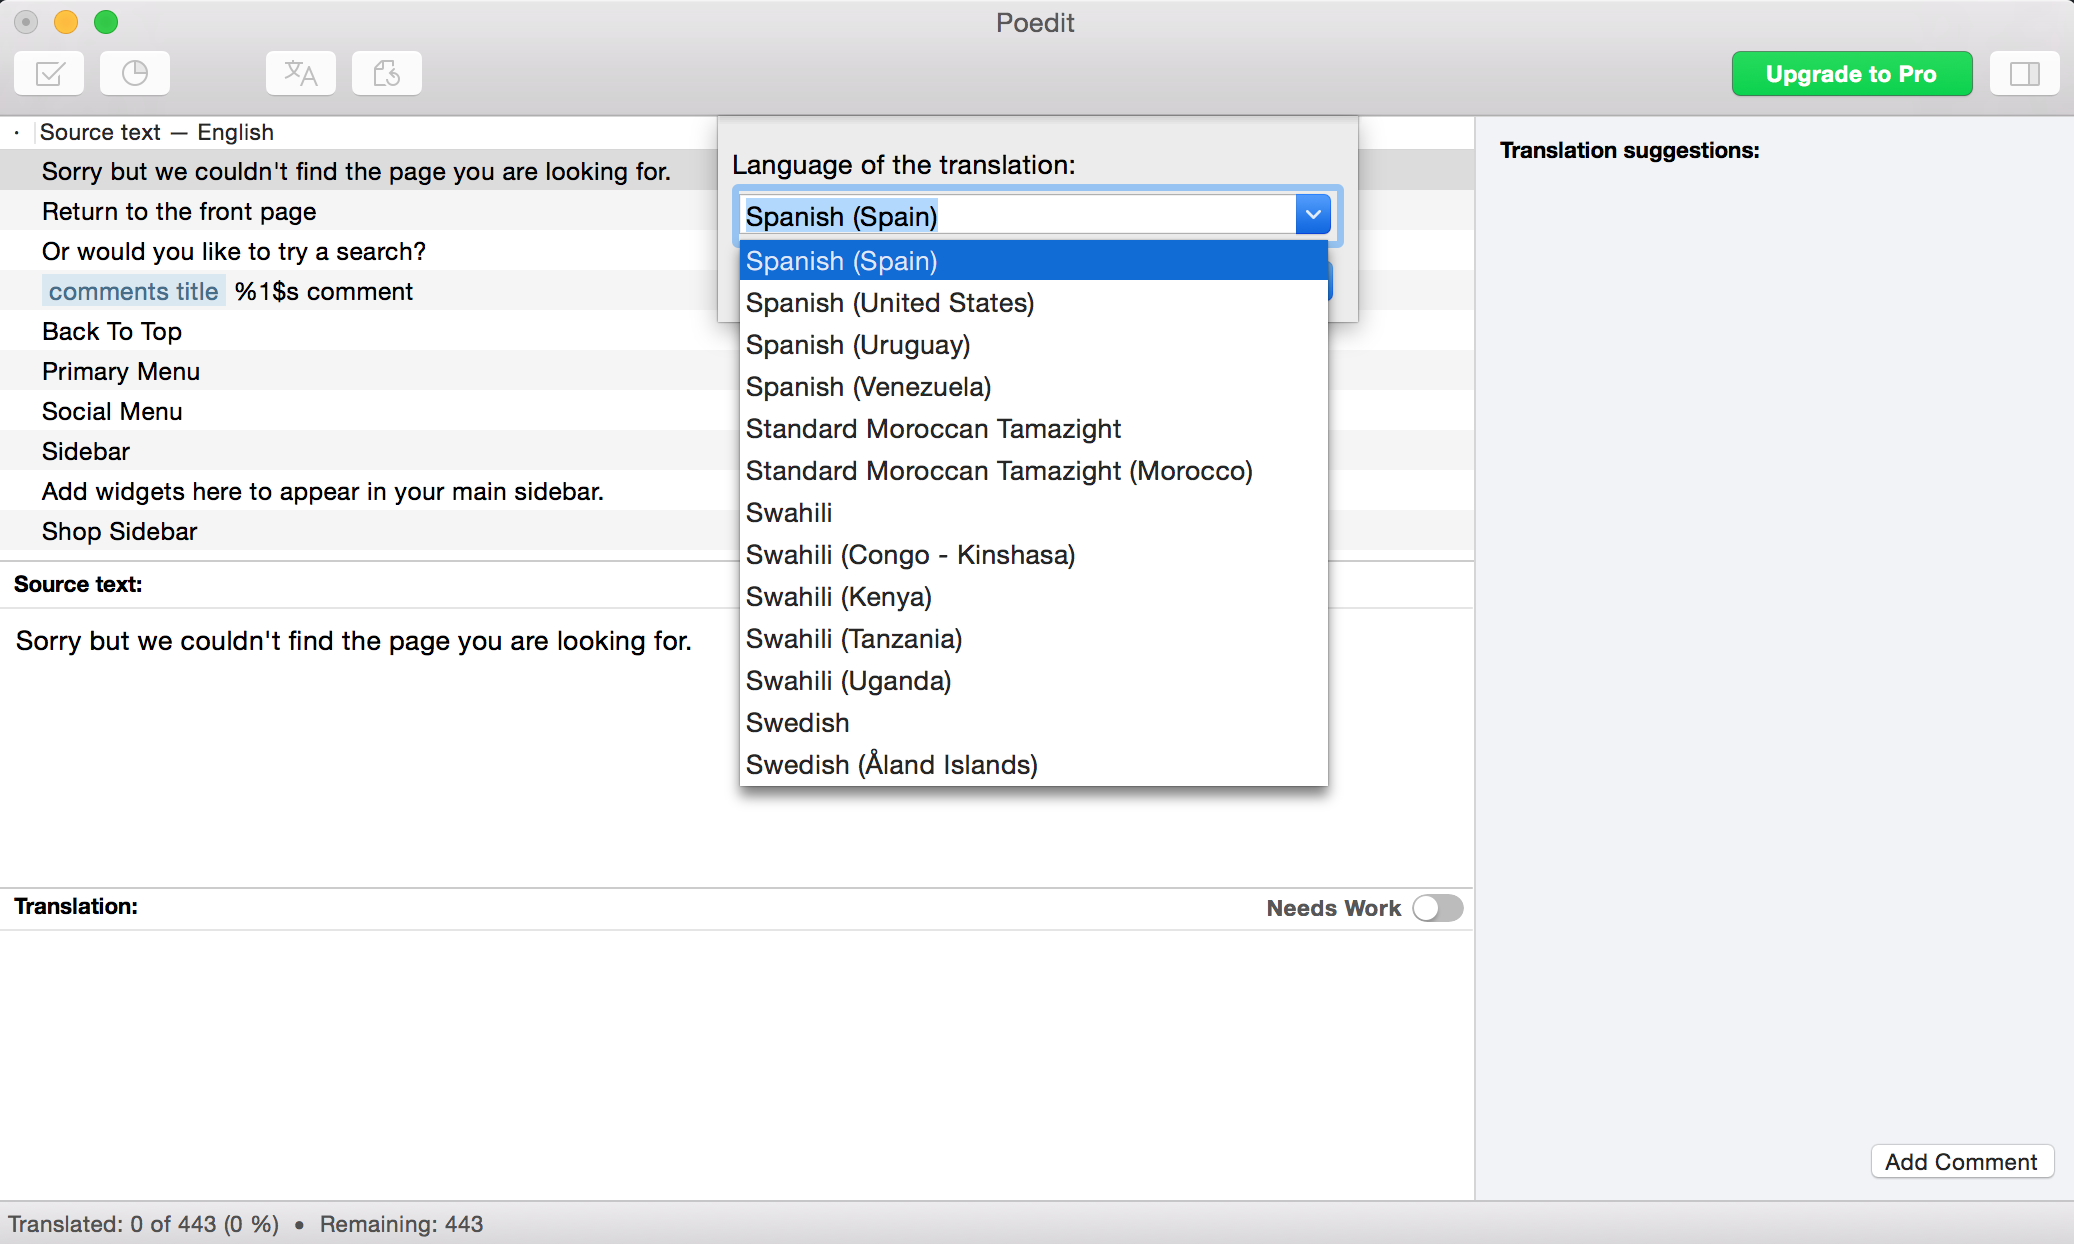Select Swahili (Uganda) entry
The height and width of the screenshot is (1244, 2074).
pos(1033,681)
